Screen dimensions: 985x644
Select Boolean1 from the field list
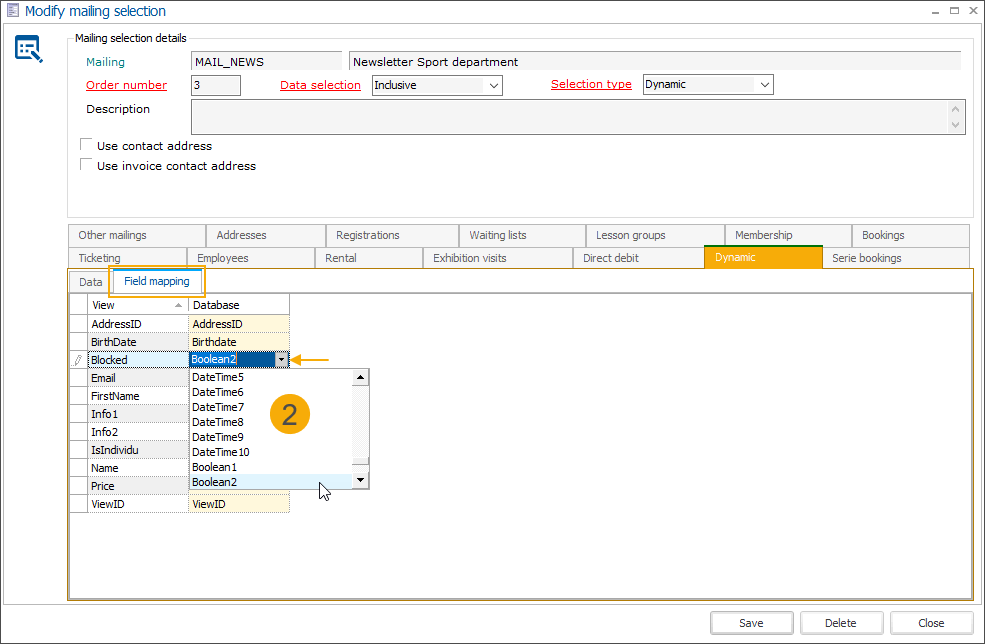[215, 467]
